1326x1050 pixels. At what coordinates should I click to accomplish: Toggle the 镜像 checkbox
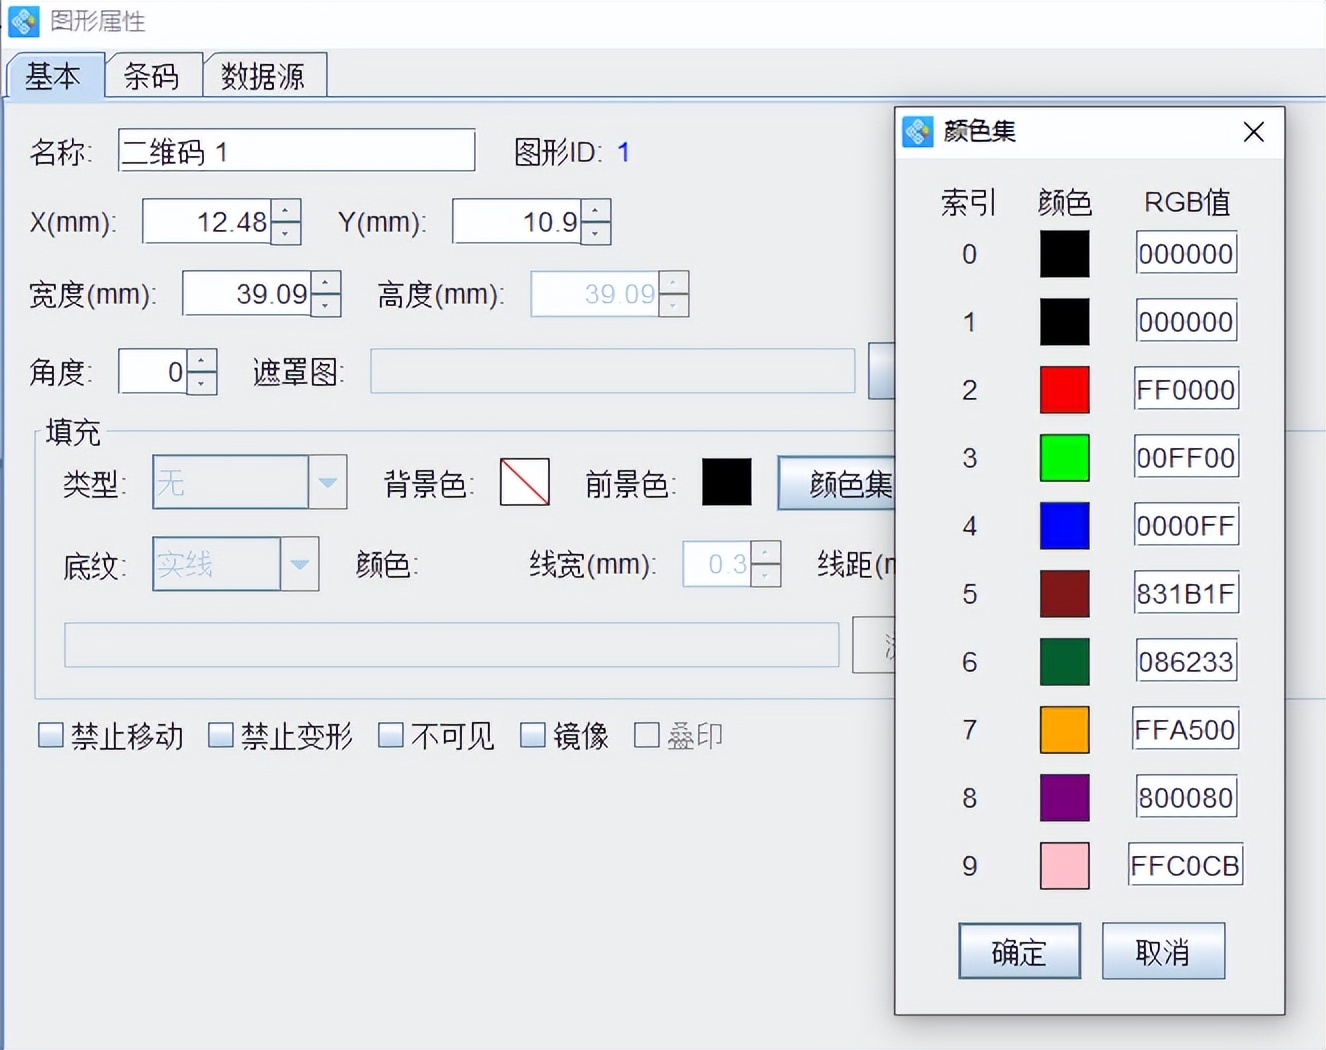tap(534, 735)
